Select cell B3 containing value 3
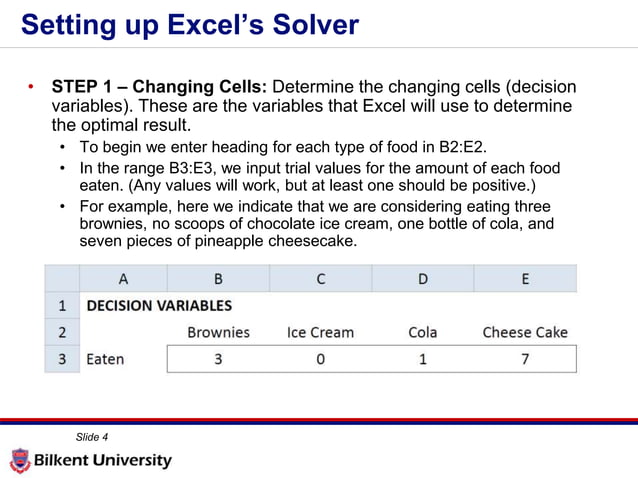This screenshot has width=638, height=478. (218, 359)
